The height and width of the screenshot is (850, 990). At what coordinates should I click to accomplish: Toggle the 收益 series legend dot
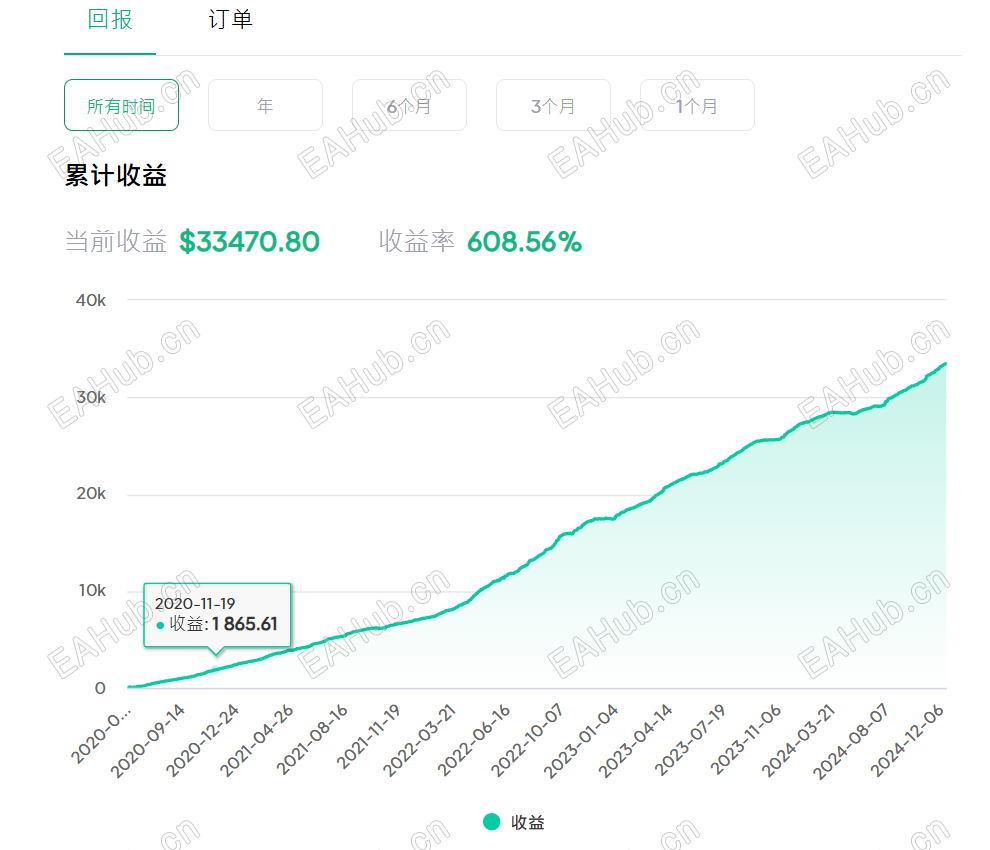(x=491, y=822)
